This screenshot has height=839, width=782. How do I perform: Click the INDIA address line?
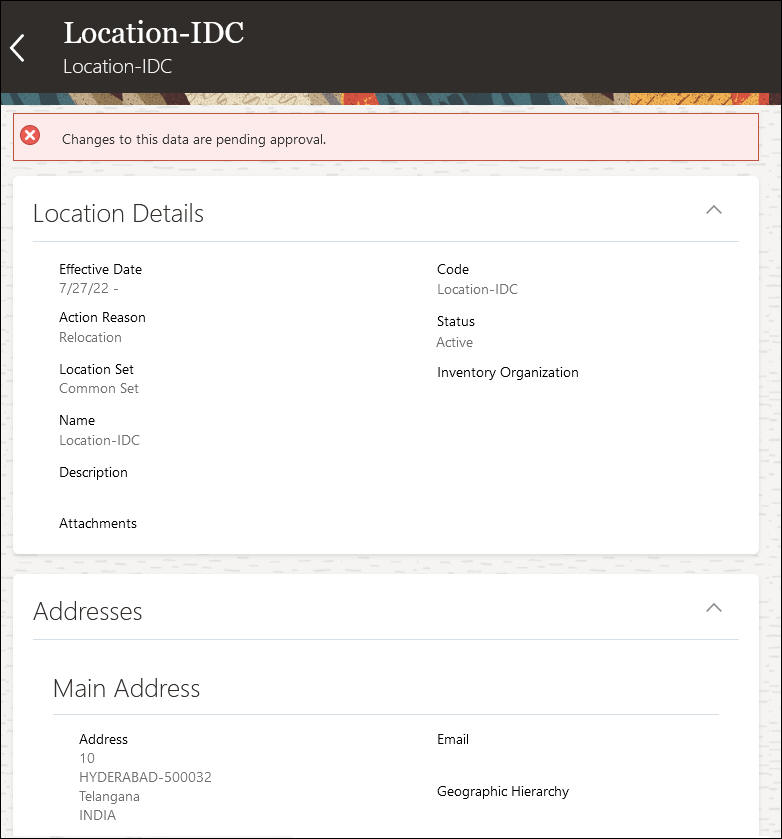(x=97, y=815)
